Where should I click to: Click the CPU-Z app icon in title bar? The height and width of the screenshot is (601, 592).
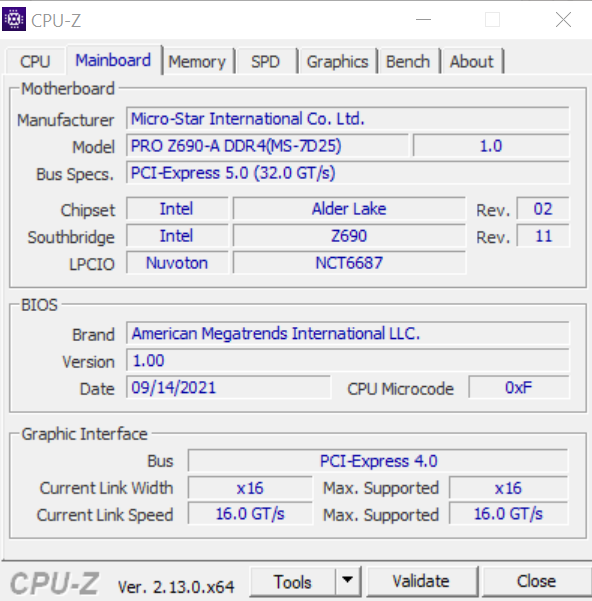(x=14, y=19)
